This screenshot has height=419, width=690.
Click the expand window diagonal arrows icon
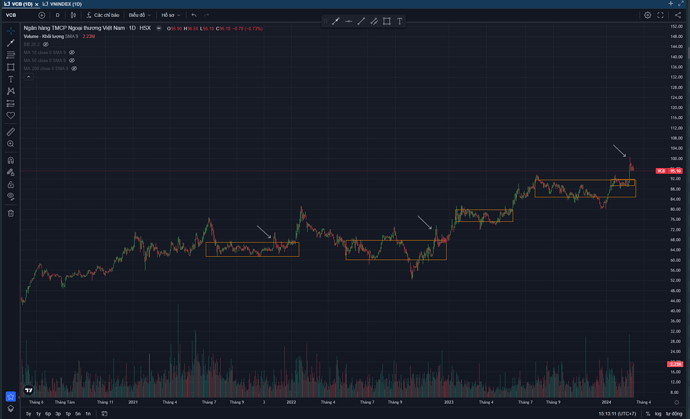tap(682, 4)
